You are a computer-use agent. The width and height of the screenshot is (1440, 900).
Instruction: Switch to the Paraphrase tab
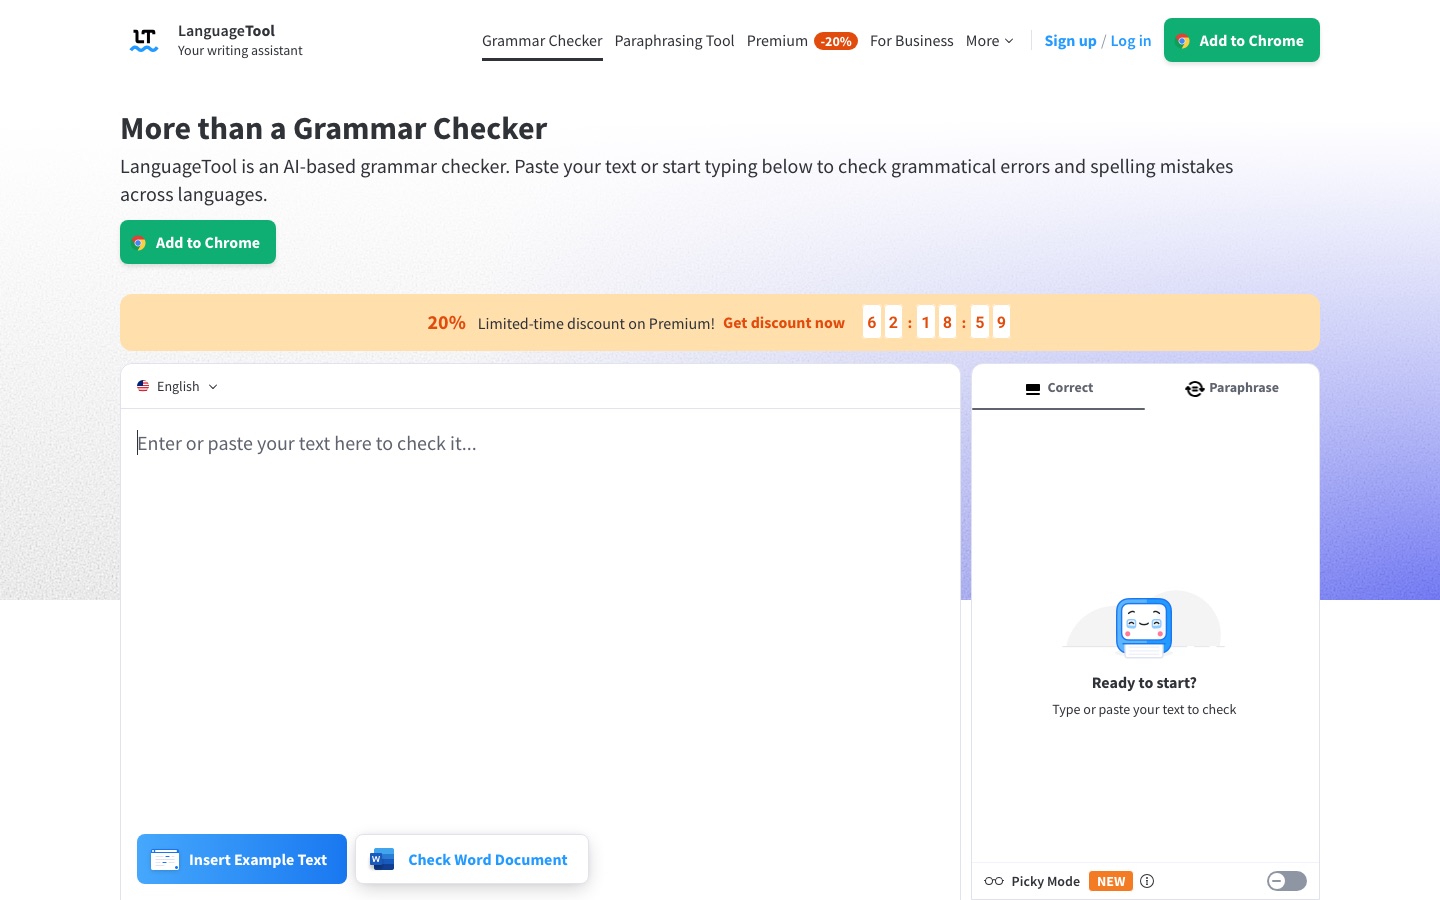click(x=1232, y=388)
